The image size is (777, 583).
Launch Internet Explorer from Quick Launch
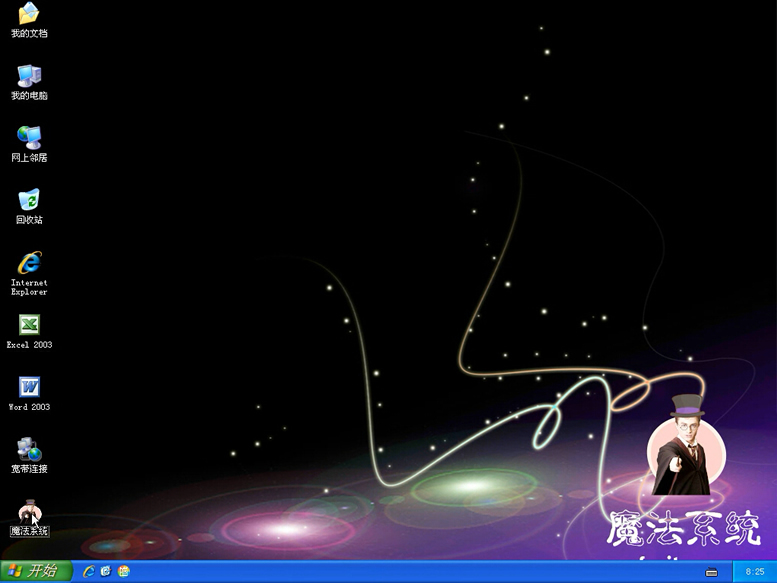click(x=89, y=571)
